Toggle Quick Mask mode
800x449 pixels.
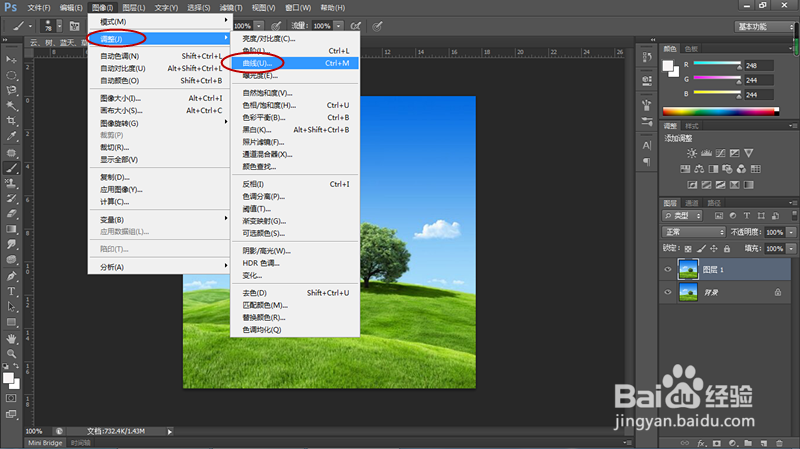click(11, 398)
